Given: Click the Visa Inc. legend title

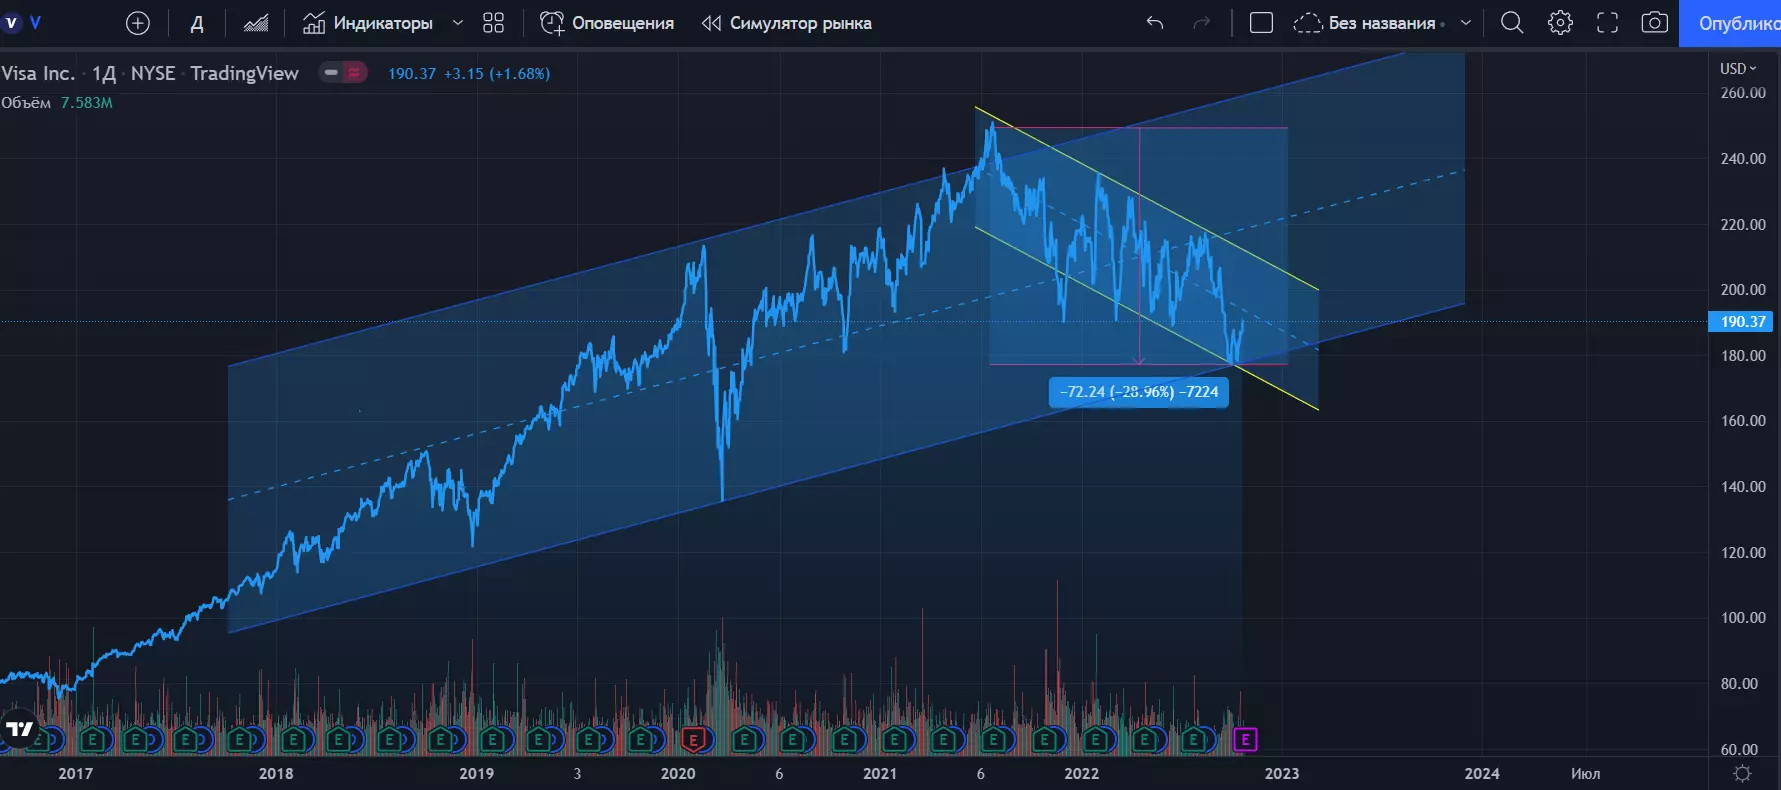Looking at the screenshot, I should 38,73.
